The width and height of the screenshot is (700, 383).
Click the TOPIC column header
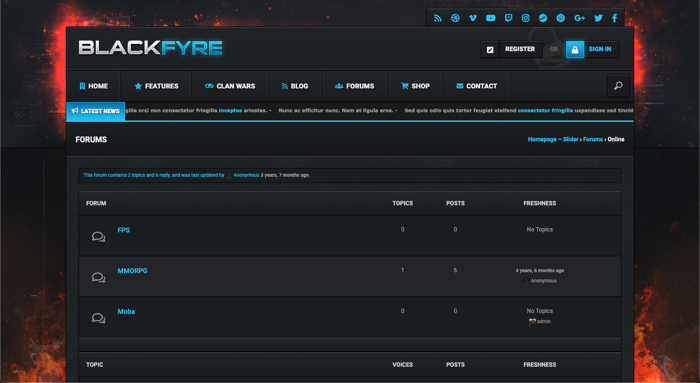pyautogui.click(x=95, y=365)
